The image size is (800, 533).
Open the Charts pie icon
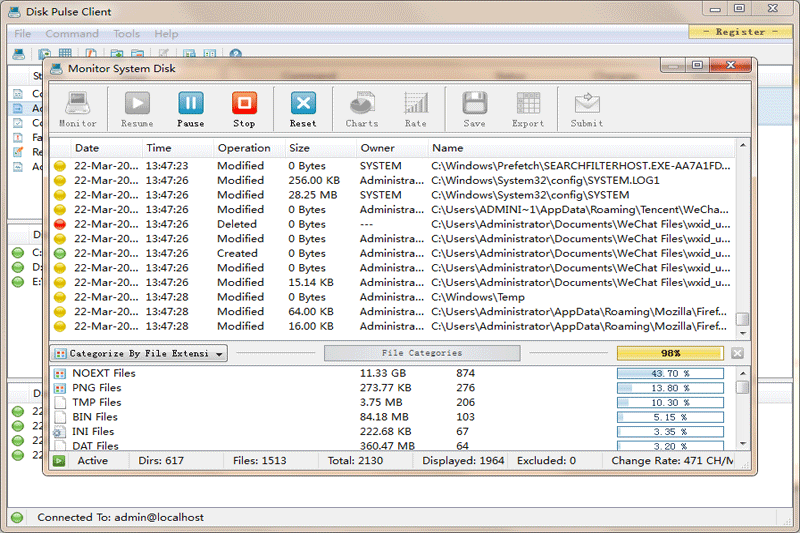[362, 109]
